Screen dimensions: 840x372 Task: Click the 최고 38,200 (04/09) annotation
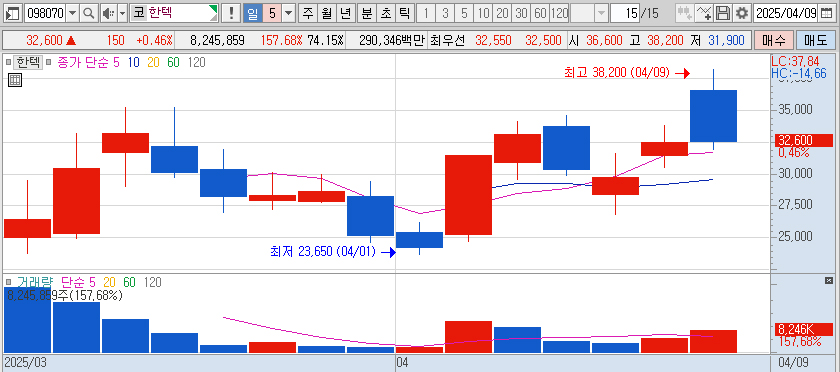pos(617,72)
